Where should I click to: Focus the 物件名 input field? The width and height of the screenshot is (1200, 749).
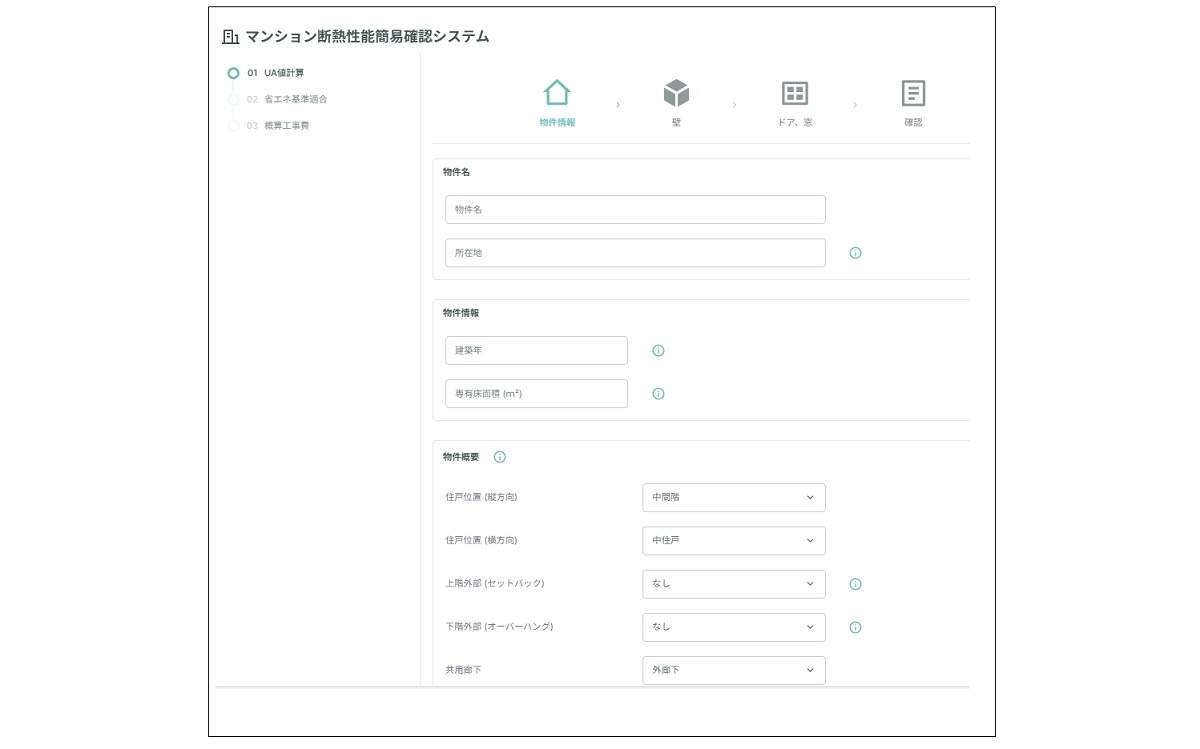pos(635,210)
